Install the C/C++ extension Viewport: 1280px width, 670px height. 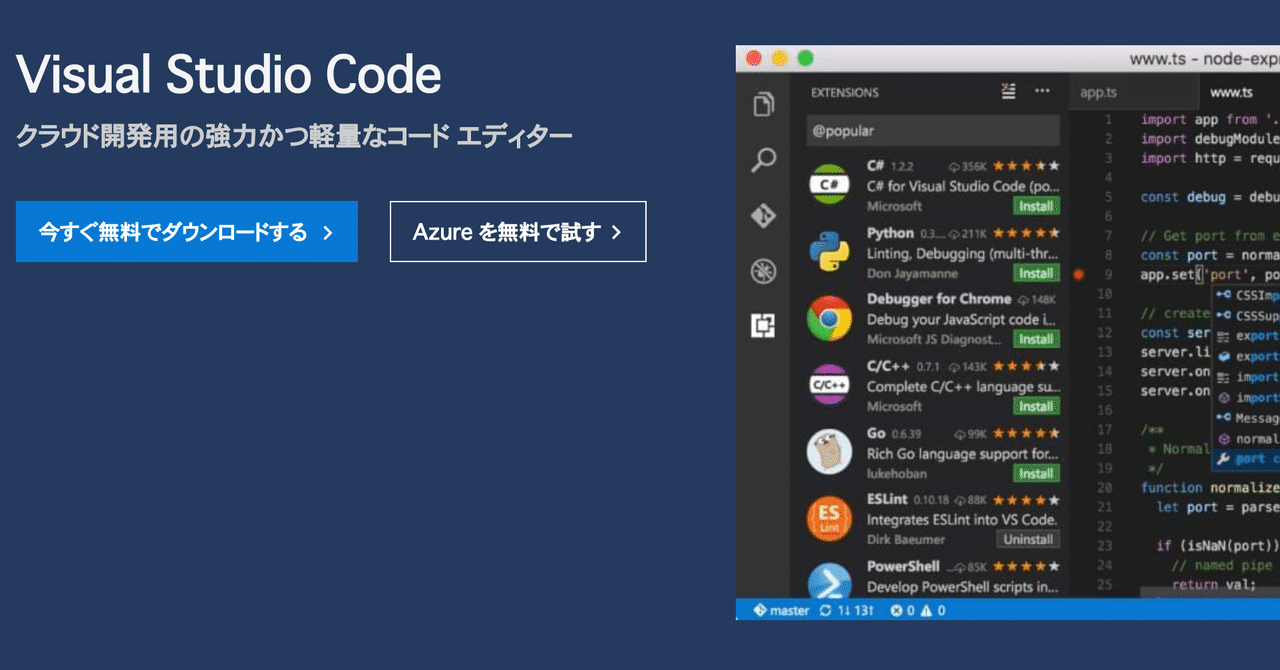pos(1036,406)
